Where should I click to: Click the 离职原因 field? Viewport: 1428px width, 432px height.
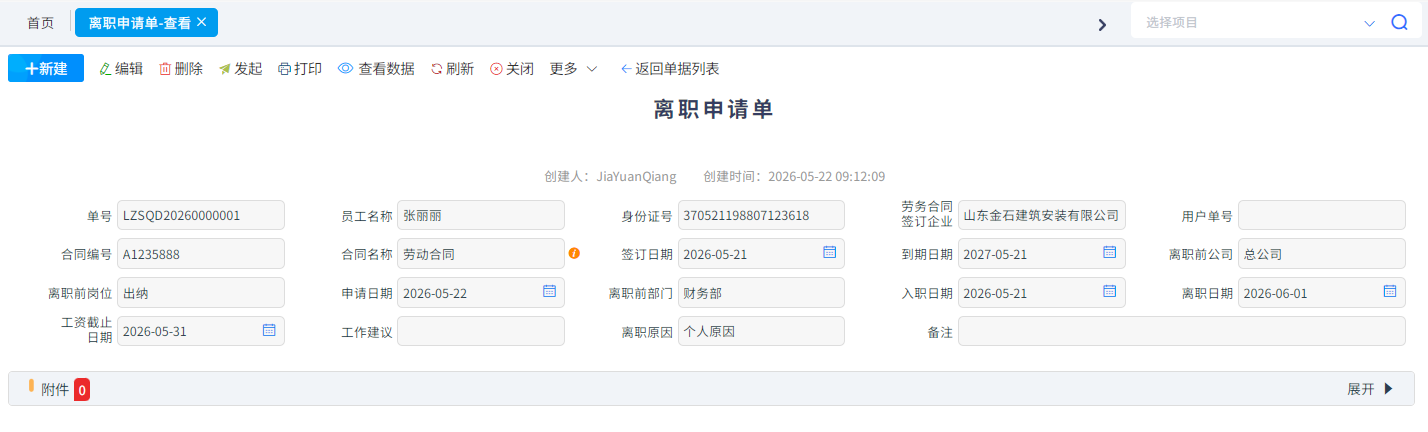coord(761,331)
